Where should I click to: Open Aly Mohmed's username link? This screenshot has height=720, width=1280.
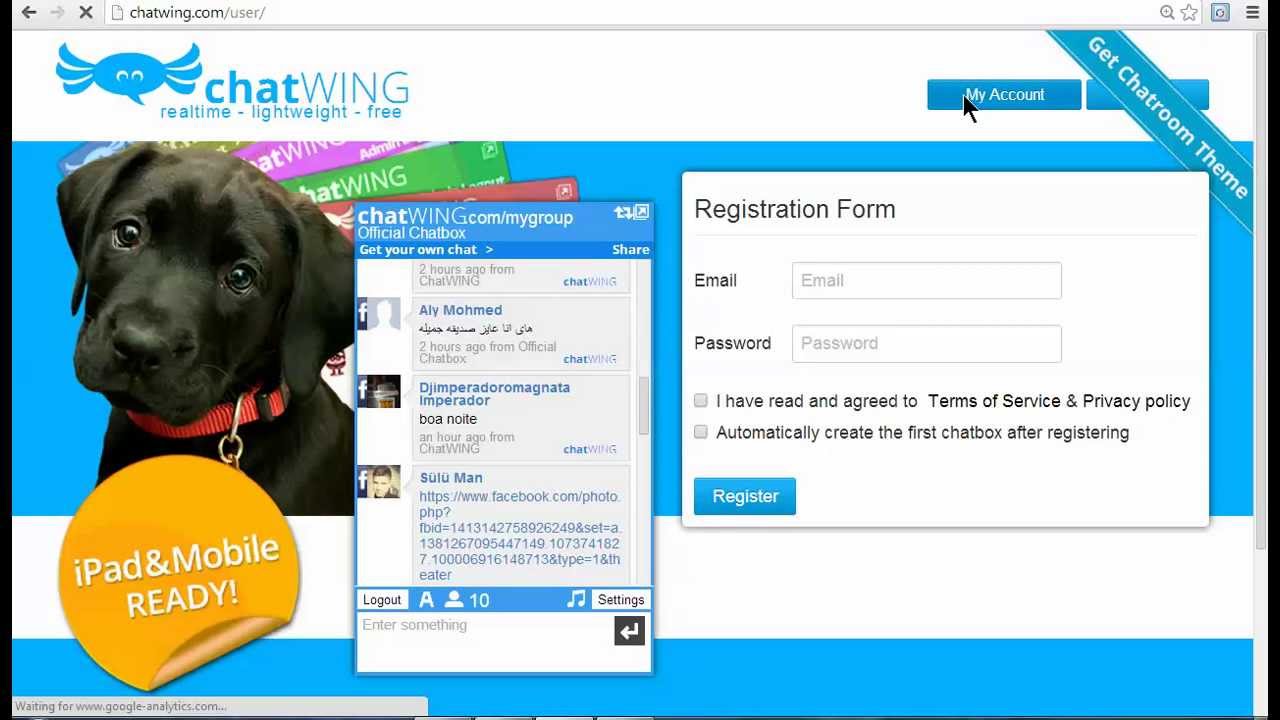(x=460, y=310)
